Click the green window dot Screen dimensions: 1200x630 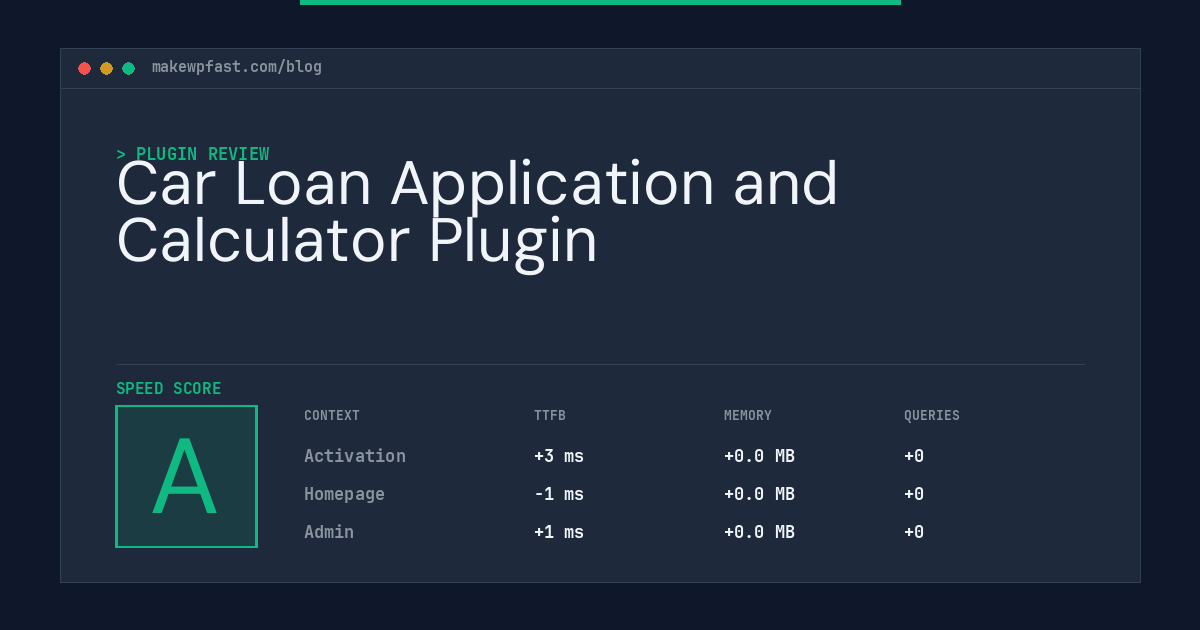point(128,68)
